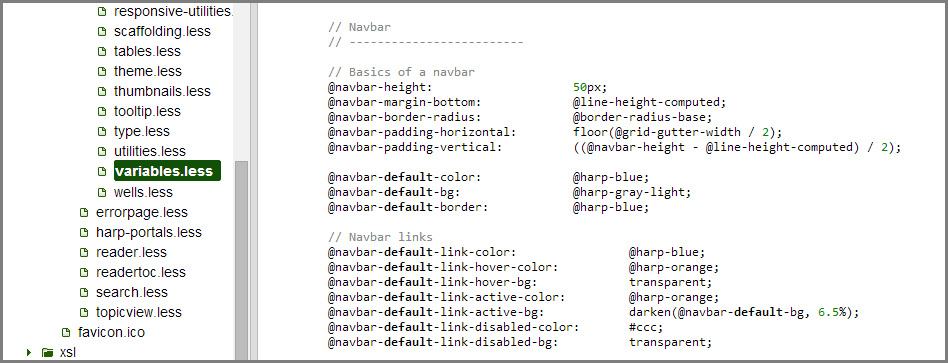Click the xsl folder icon
Screen dimensions: 948x363
click(x=48, y=352)
